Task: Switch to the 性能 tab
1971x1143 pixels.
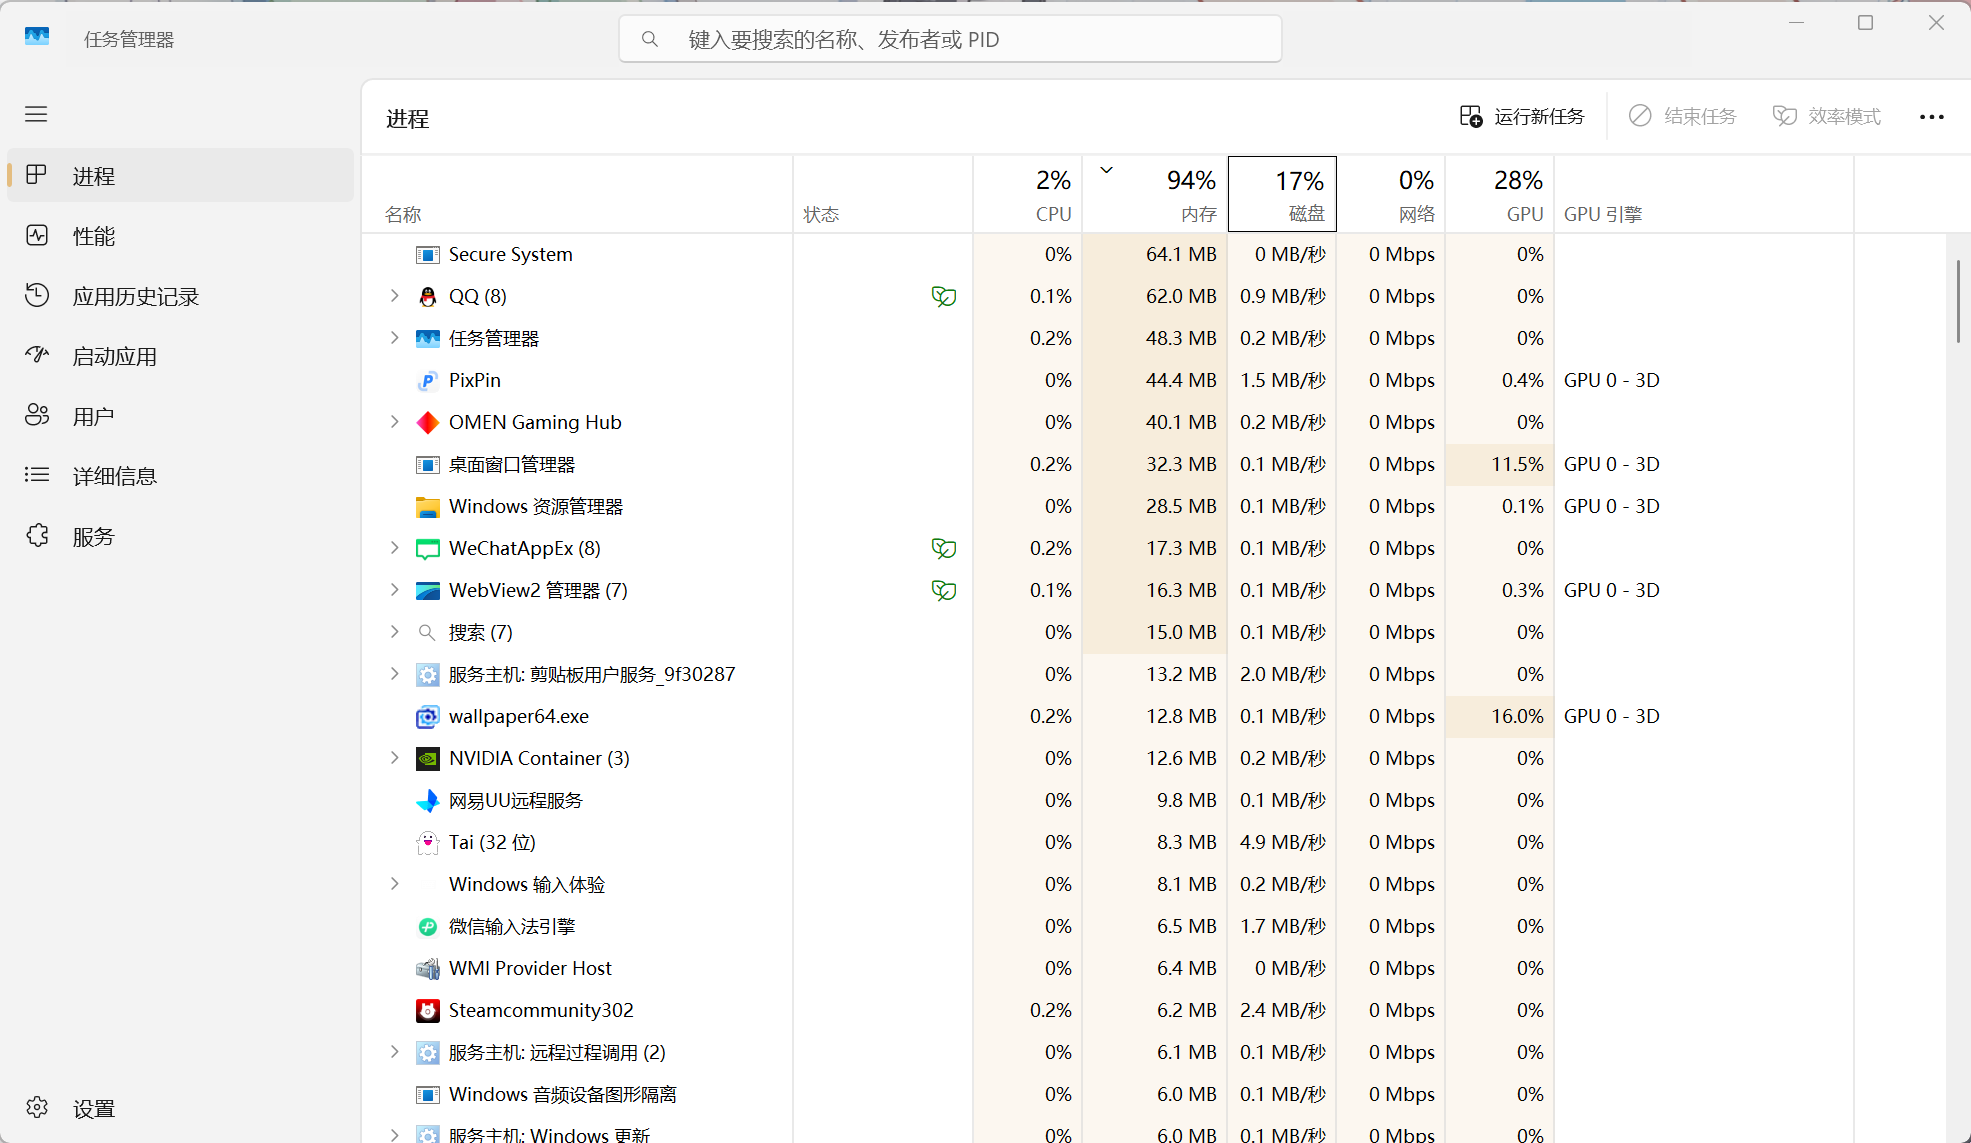Action: (181, 236)
